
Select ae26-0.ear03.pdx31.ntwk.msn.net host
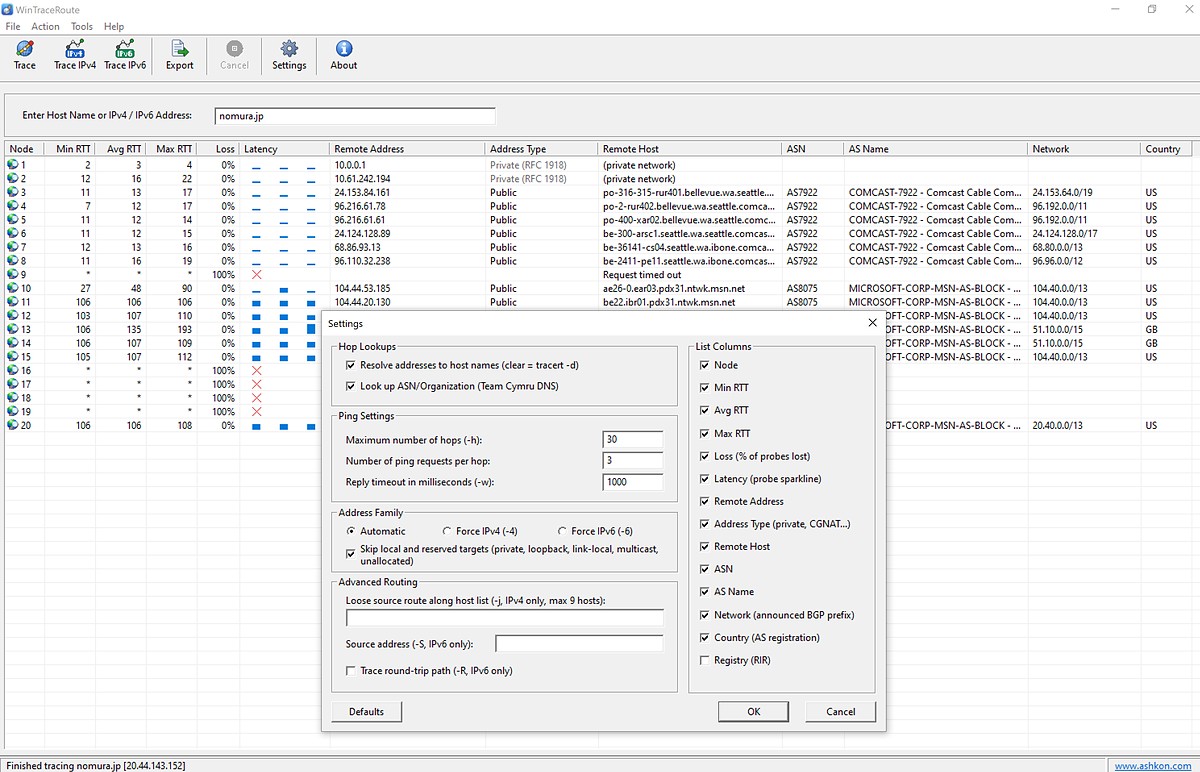click(674, 289)
